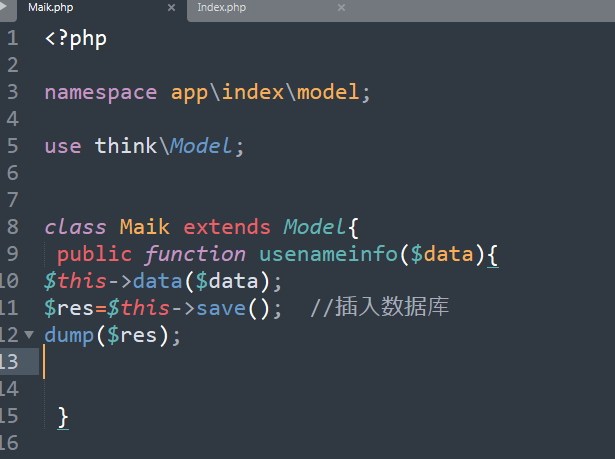Switch to the Index.php tab

coord(222,7)
